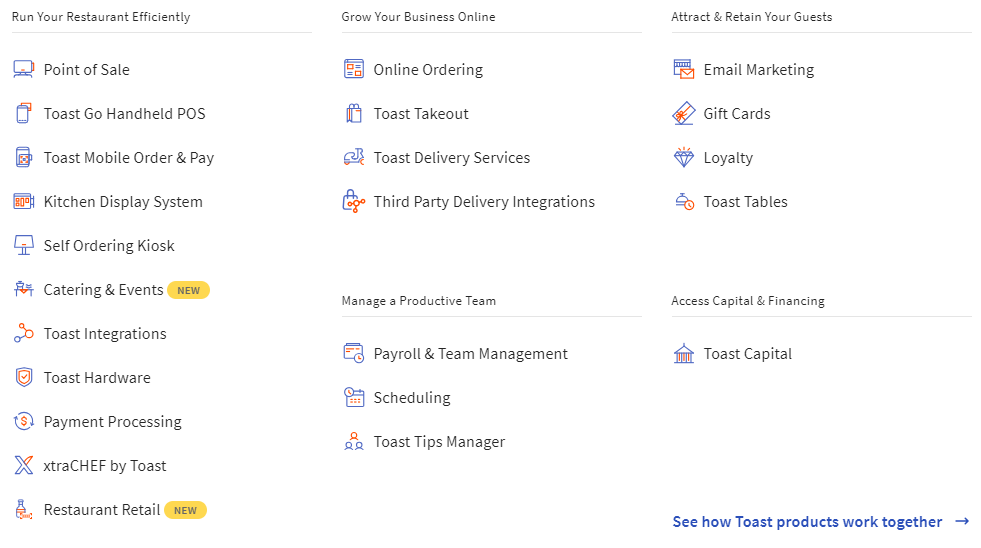
Task: Open Toast Delivery Services link
Action: pos(452,158)
